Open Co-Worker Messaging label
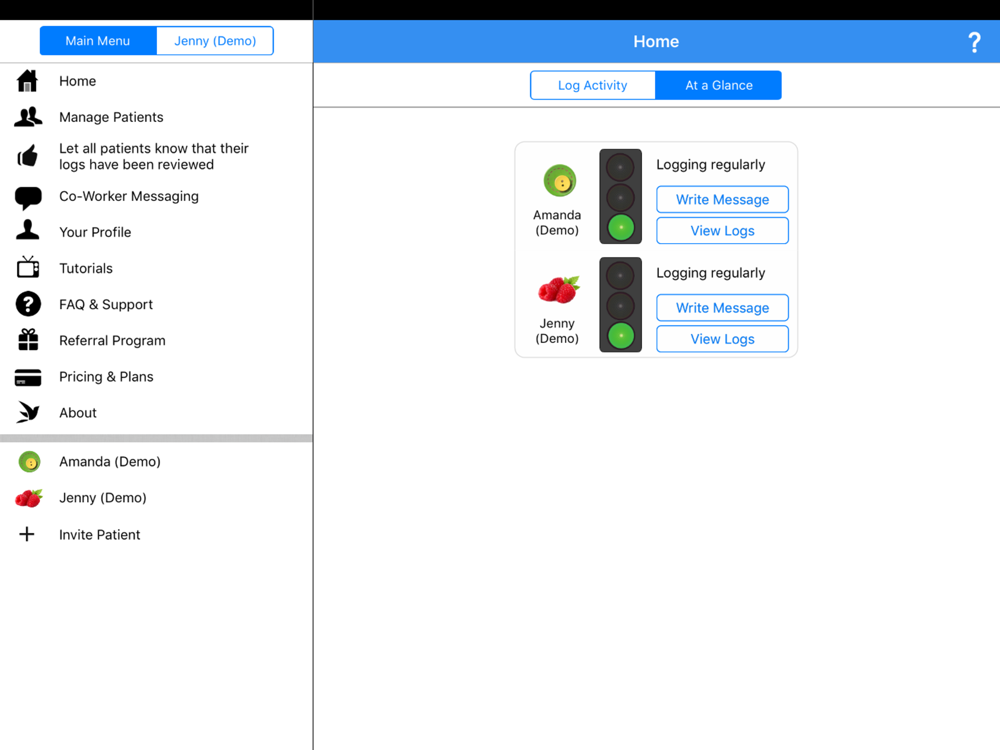This screenshot has height=750, width=1000. click(x=129, y=196)
